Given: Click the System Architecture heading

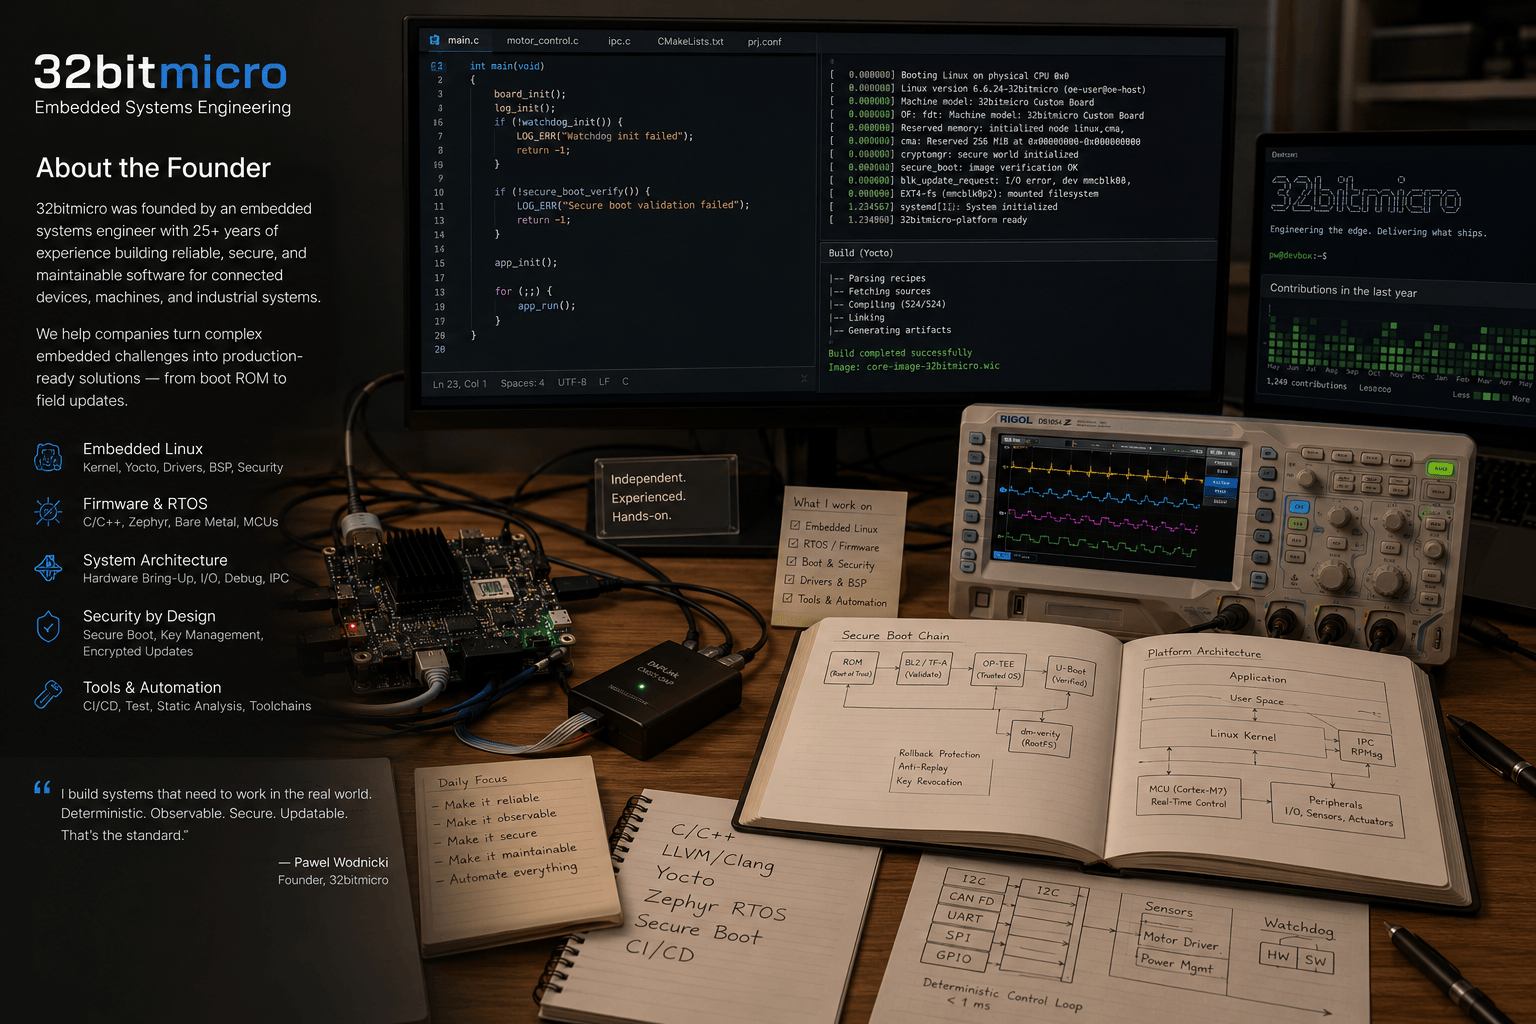Looking at the screenshot, I should tap(155, 560).
